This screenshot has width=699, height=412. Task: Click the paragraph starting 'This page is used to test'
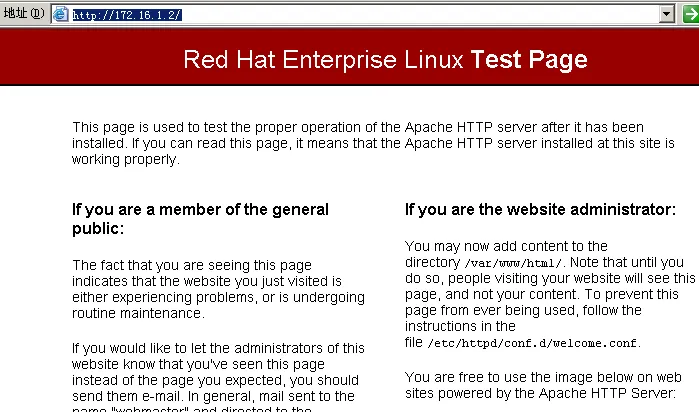click(373, 143)
